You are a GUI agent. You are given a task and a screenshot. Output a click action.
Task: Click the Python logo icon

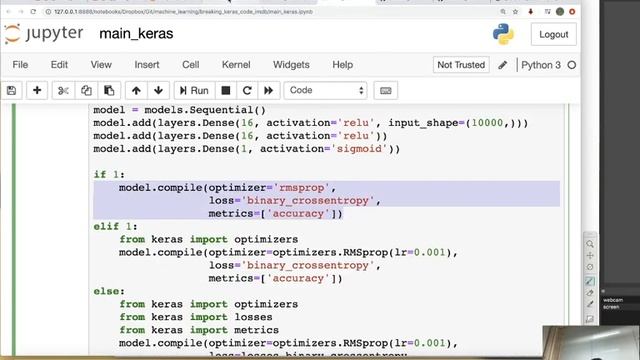503,34
